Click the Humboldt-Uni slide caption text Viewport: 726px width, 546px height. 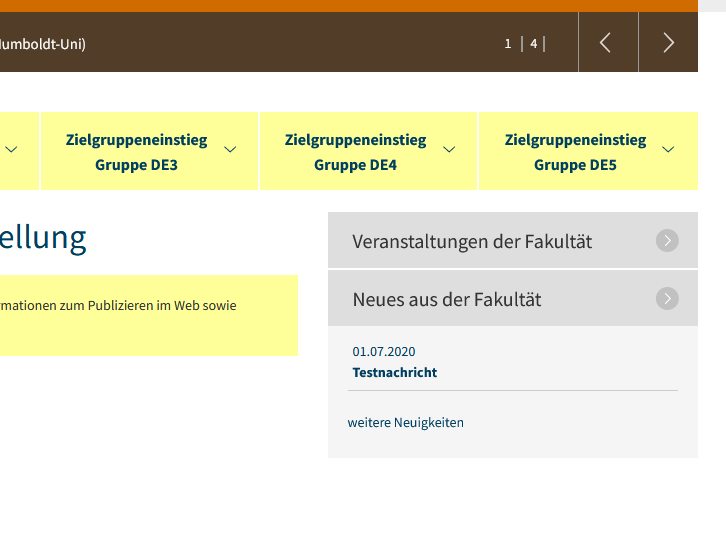pyautogui.click(x=43, y=44)
